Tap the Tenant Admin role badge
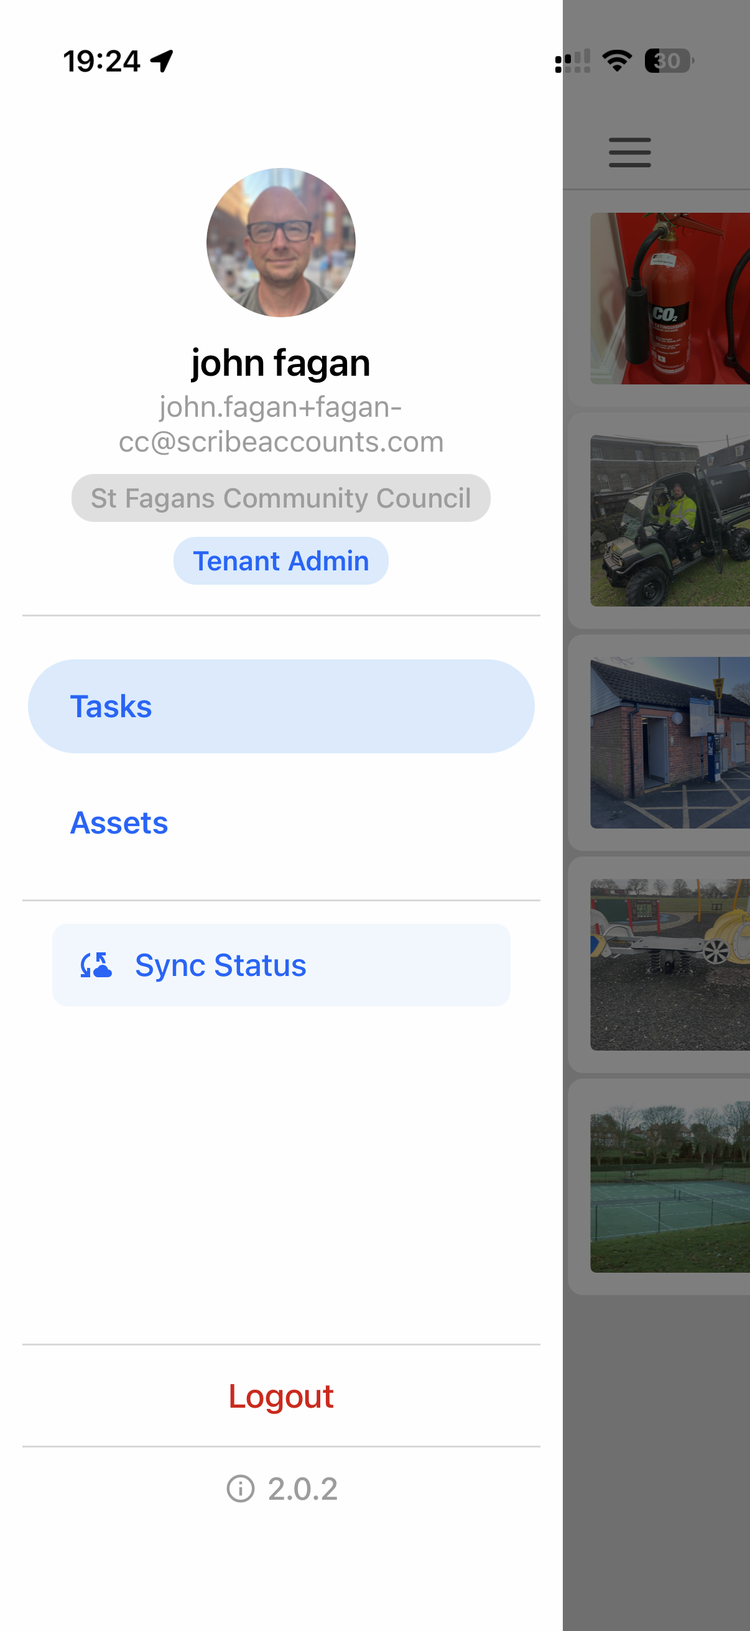Screen dimensions: 750x1631 [x=281, y=561]
